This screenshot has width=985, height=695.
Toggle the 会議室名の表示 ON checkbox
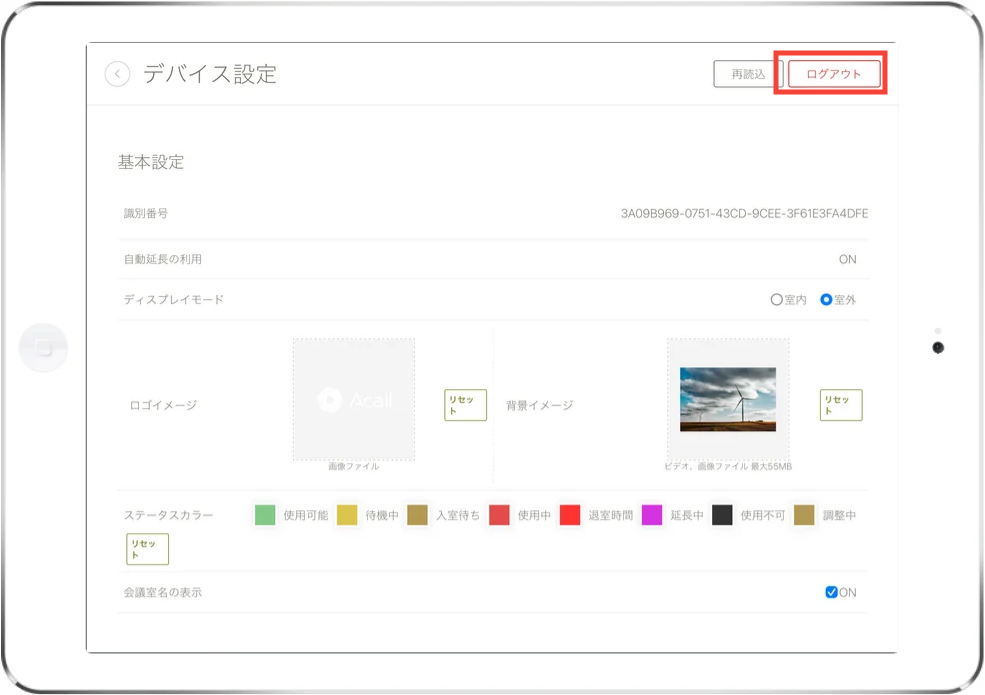pos(831,592)
